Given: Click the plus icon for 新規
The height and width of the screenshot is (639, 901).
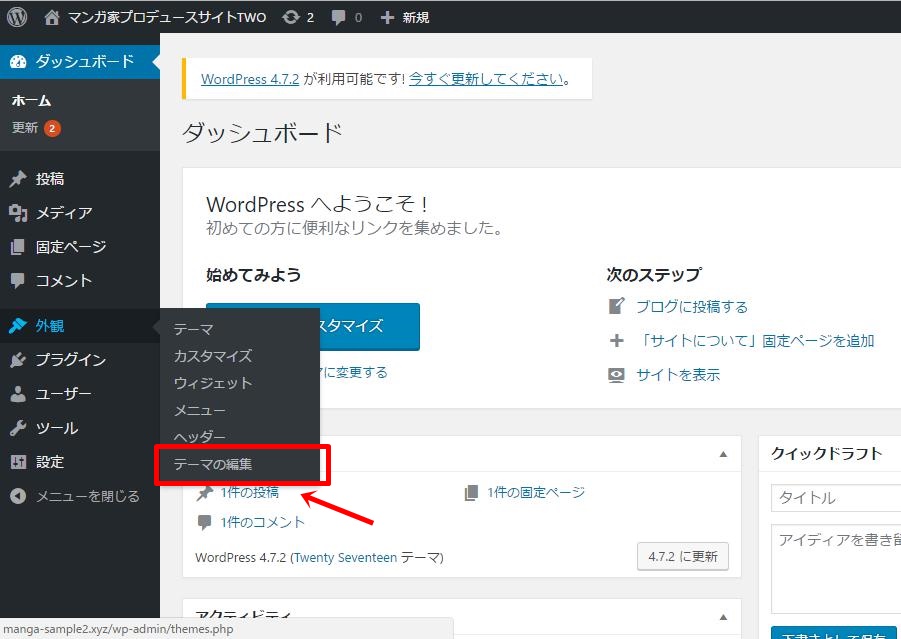Looking at the screenshot, I should 387,18.
